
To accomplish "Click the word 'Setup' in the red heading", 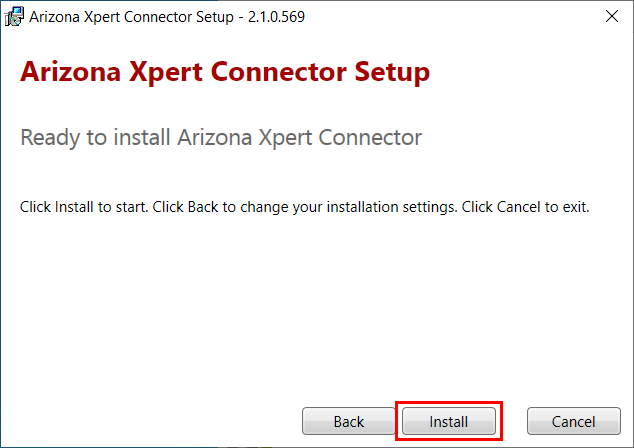I will tap(392, 73).
